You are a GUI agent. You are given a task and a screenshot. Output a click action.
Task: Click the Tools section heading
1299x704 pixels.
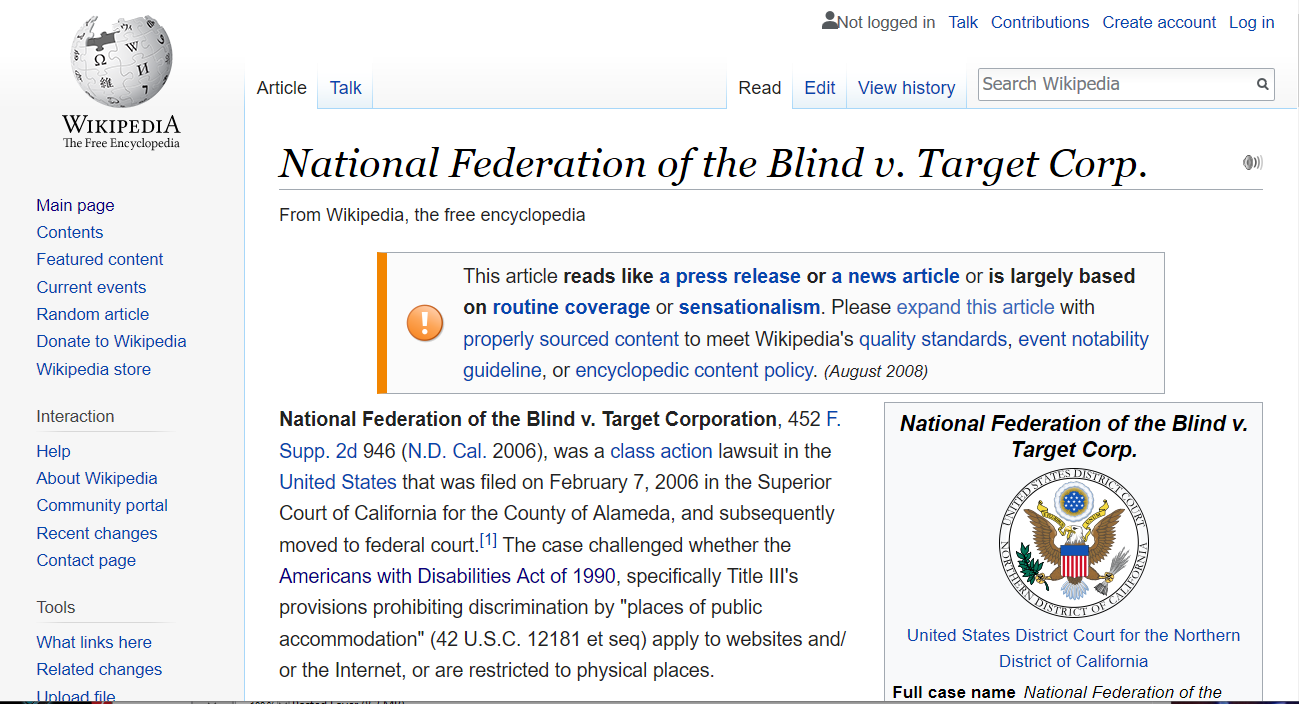56,607
